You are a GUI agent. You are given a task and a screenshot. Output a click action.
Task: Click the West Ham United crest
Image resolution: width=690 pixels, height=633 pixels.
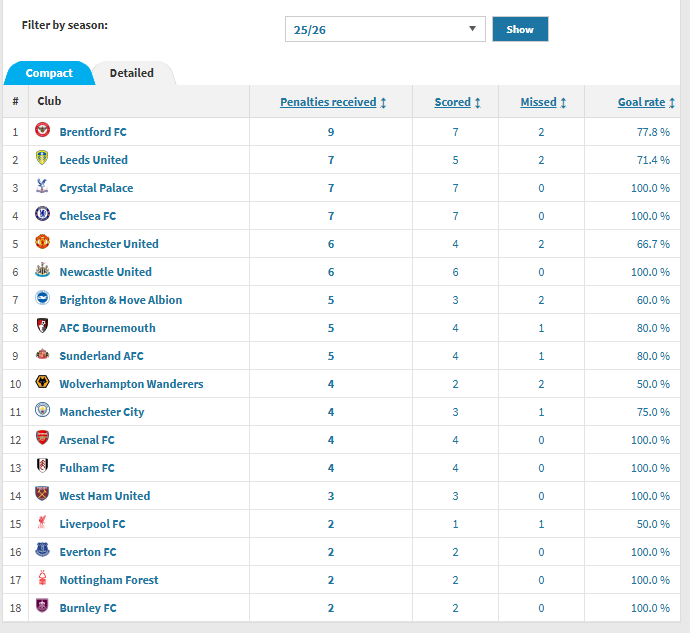pyautogui.click(x=42, y=493)
